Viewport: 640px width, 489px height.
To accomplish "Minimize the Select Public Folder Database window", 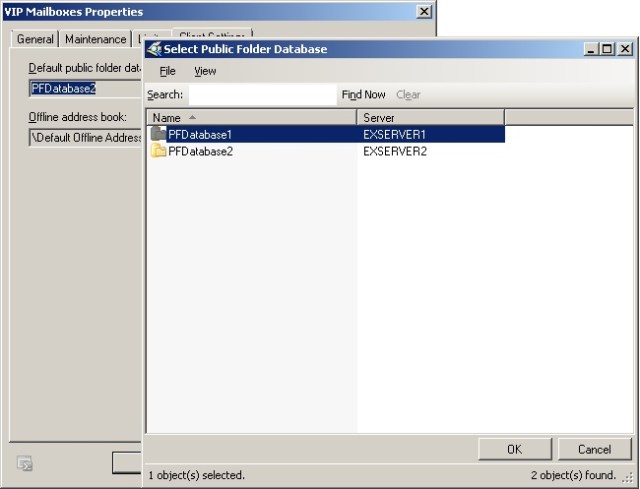I will pos(592,48).
